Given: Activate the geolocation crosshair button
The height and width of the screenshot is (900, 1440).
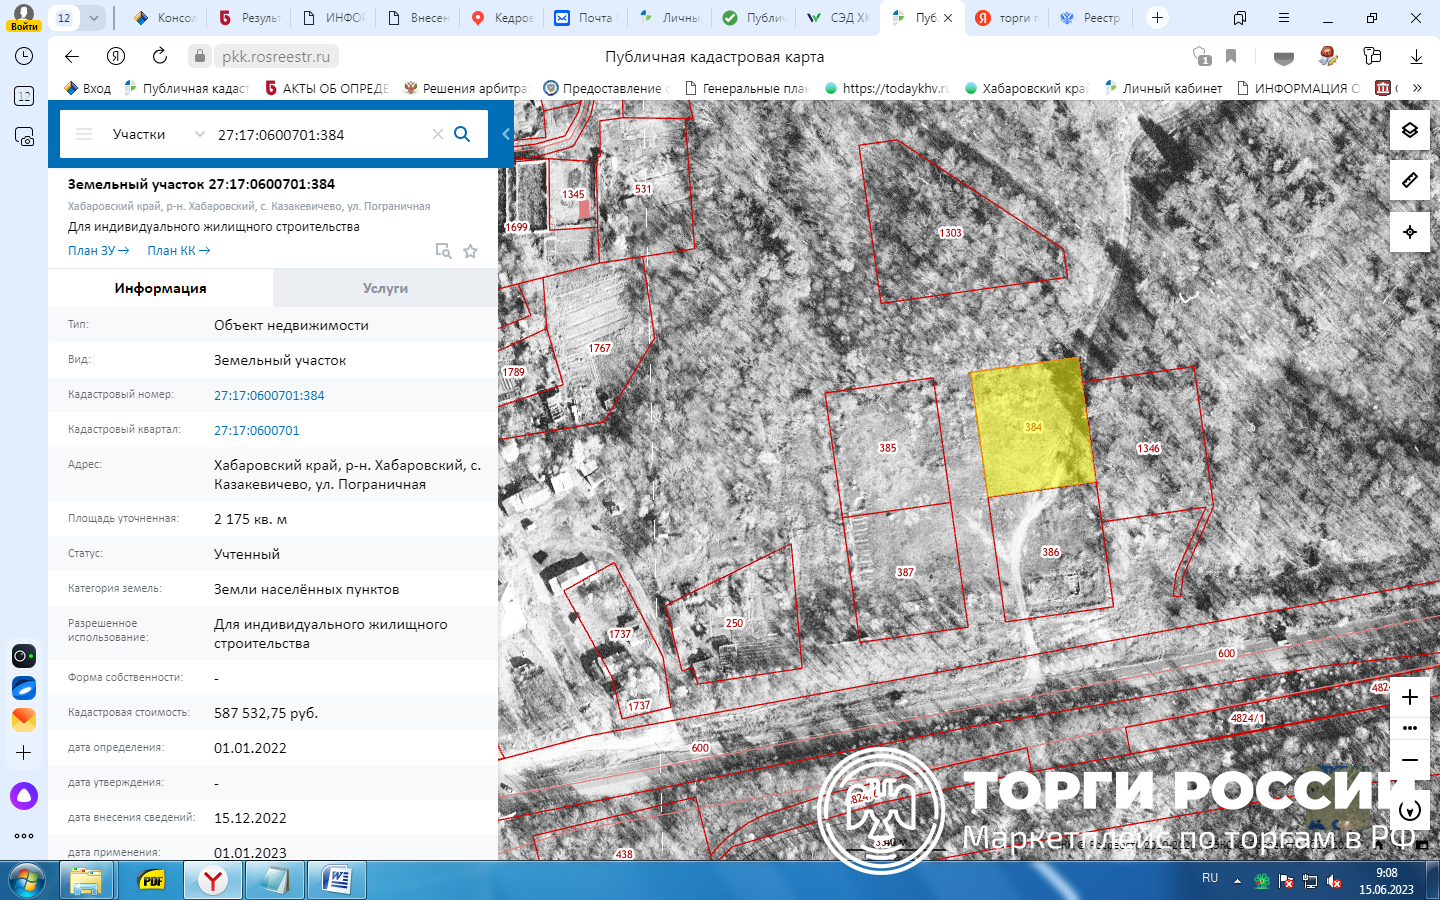Looking at the screenshot, I should tap(1410, 232).
